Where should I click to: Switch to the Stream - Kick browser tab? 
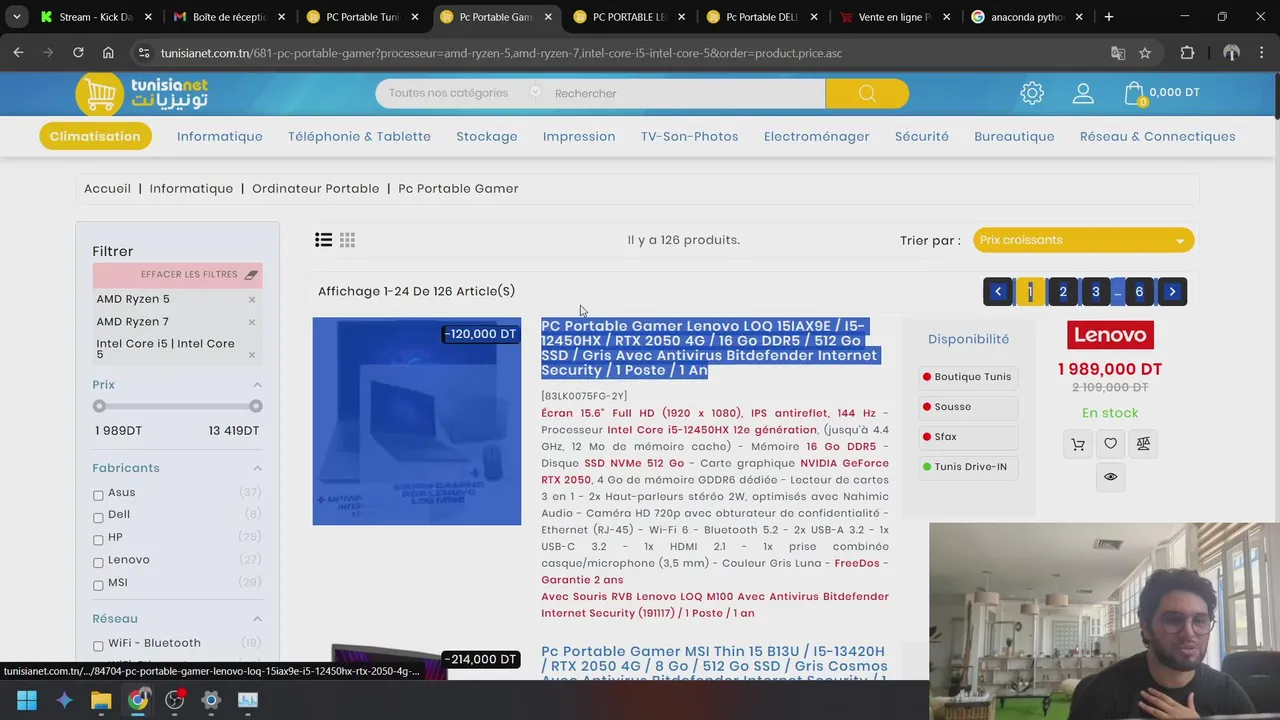click(96, 17)
